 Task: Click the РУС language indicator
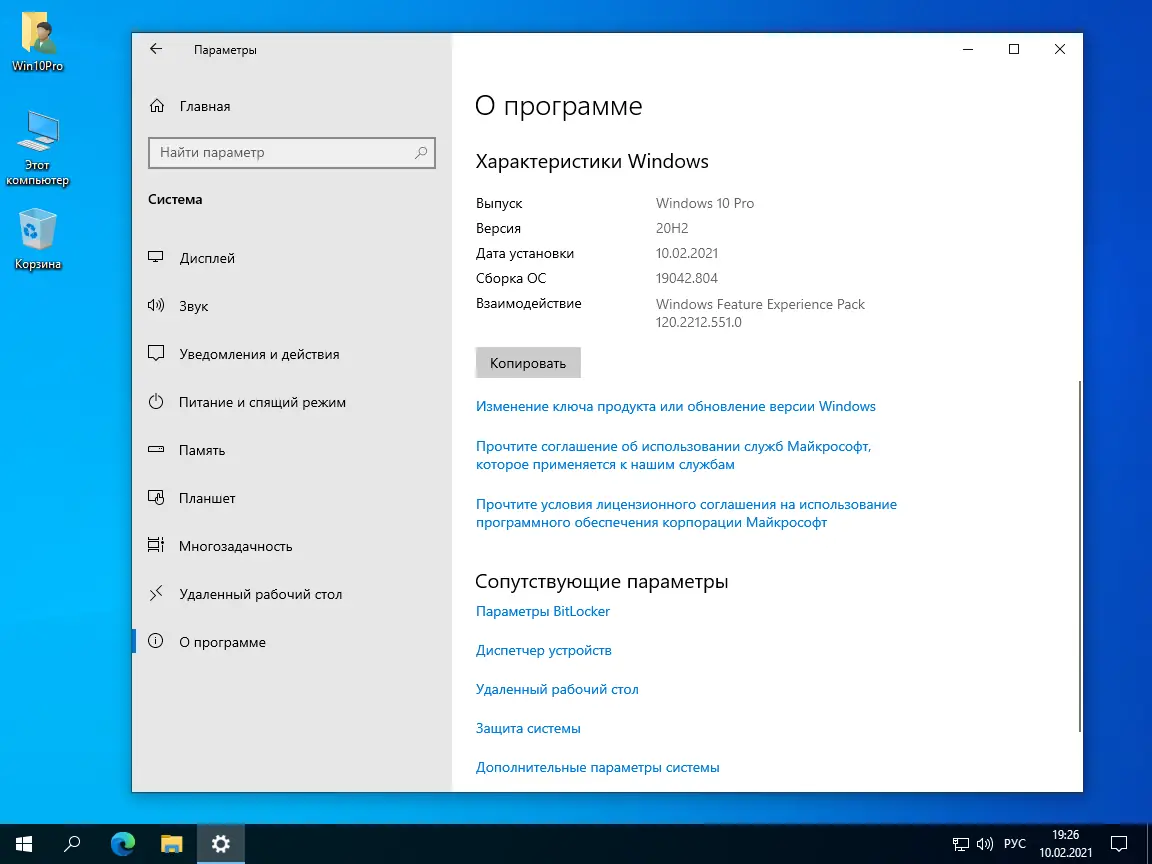click(1014, 843)
